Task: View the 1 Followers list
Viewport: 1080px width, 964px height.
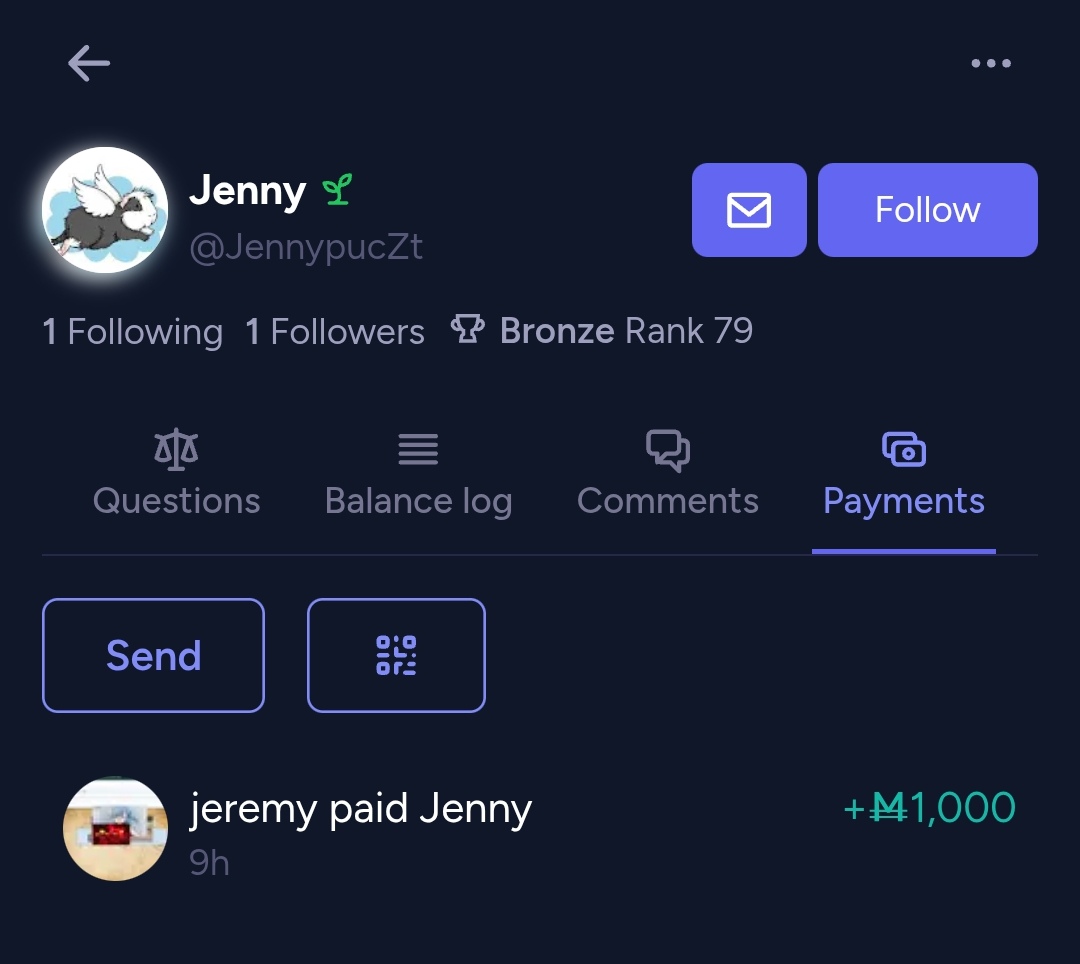Action: pos(335,332)
